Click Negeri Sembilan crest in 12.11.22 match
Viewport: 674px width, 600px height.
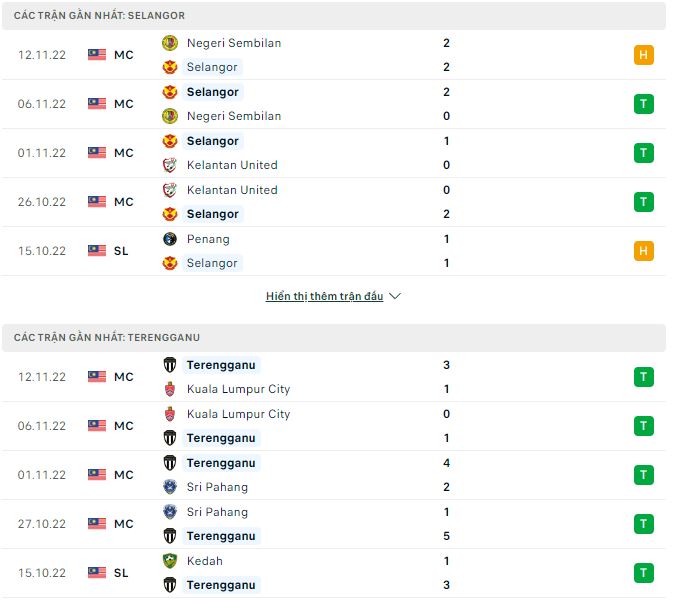click(169, 43)
